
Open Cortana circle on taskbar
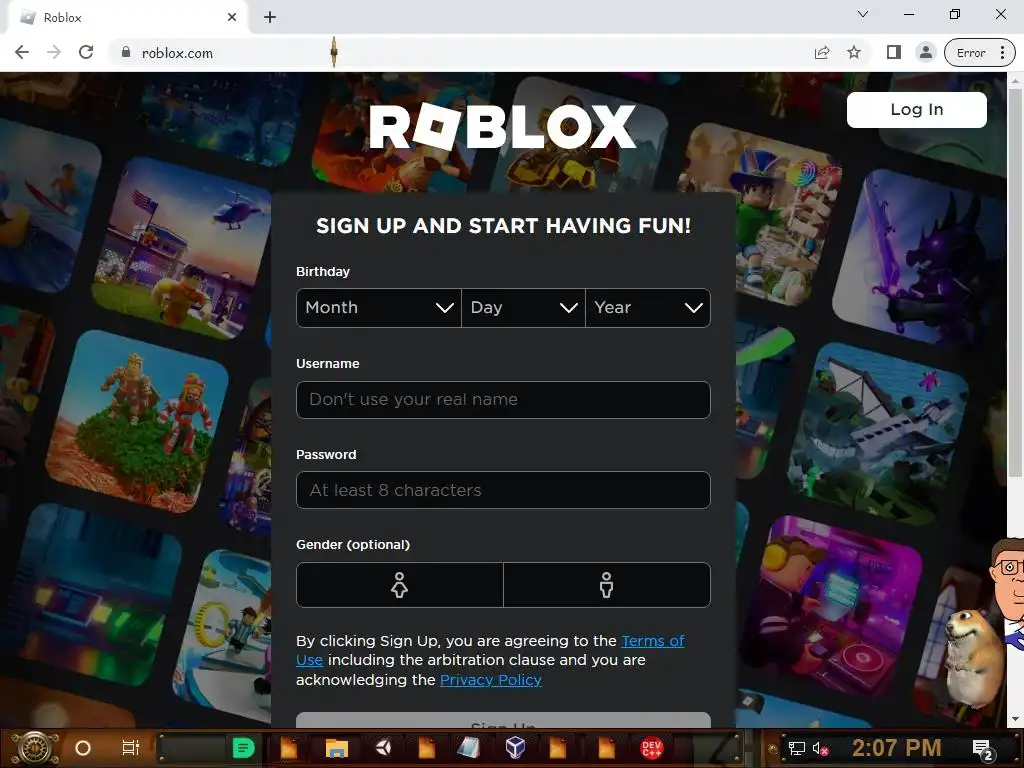click(83, 748)
